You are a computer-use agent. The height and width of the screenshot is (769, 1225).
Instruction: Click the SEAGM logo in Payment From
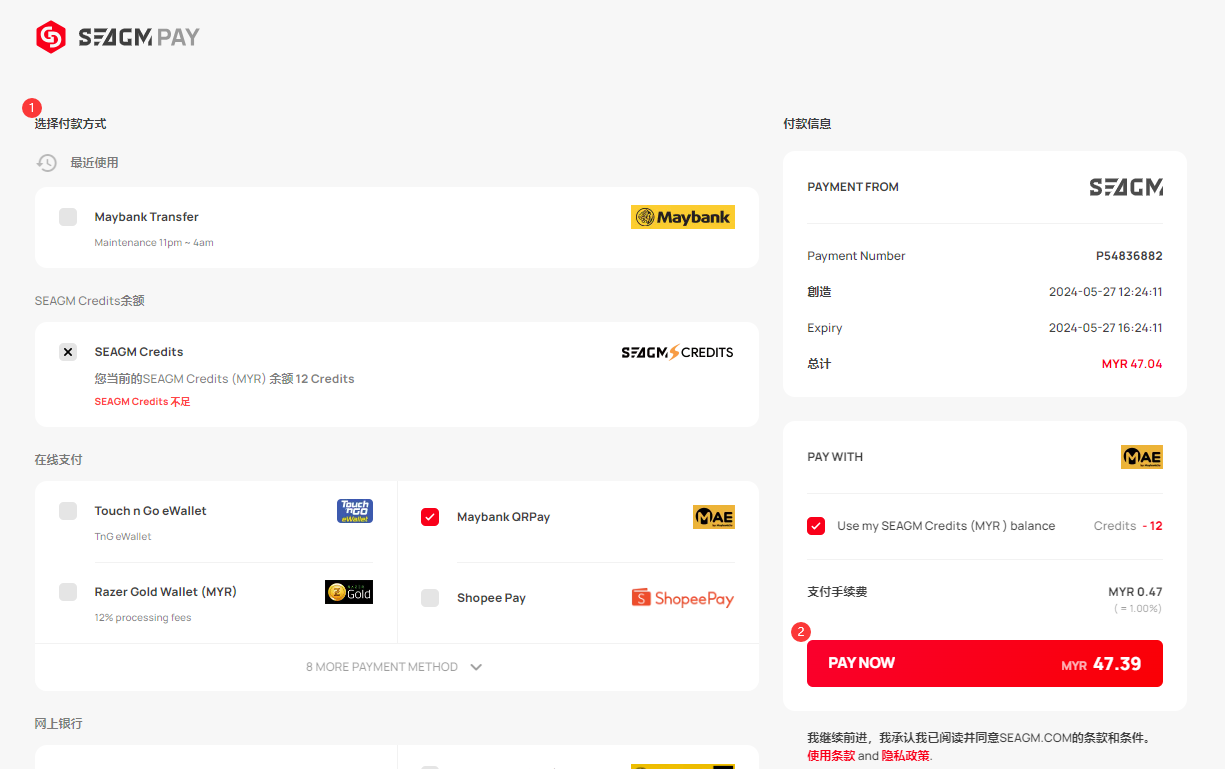[1126, 187]
